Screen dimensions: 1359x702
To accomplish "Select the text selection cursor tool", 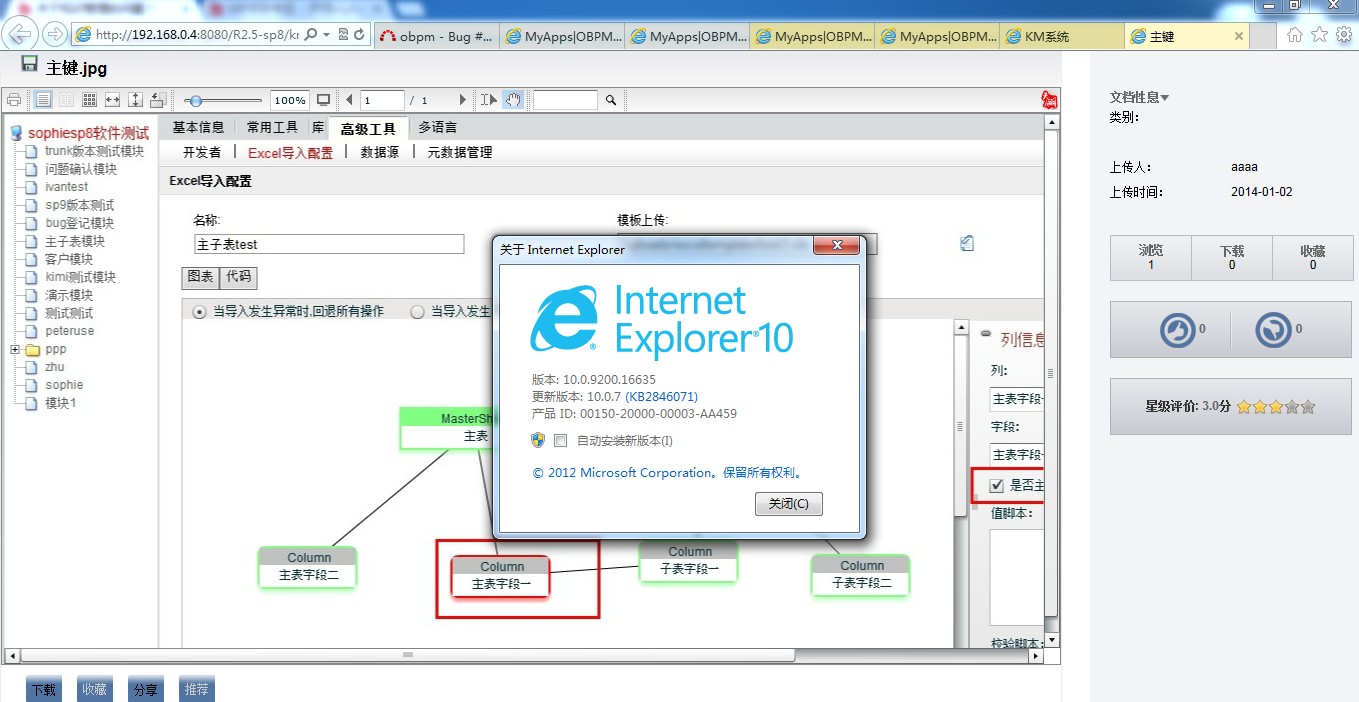I will 488,100.
